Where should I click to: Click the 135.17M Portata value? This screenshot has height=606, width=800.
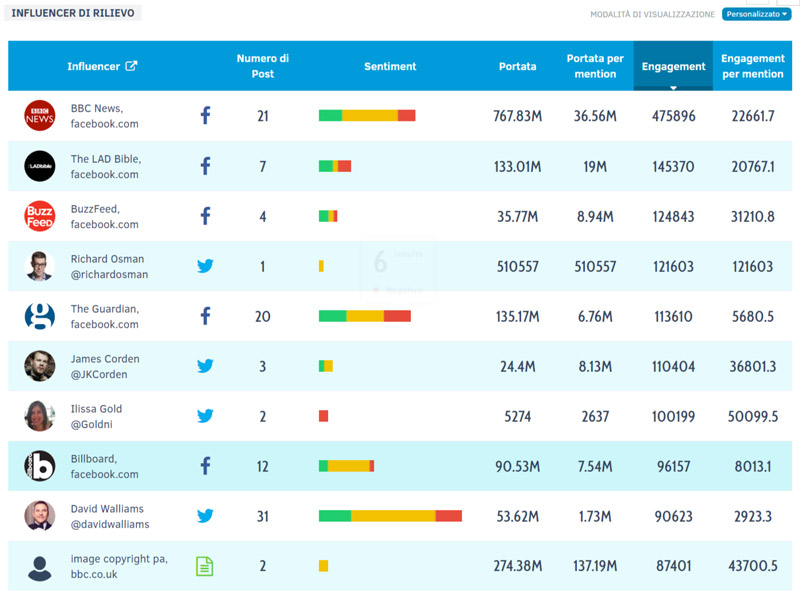point(517,316)
